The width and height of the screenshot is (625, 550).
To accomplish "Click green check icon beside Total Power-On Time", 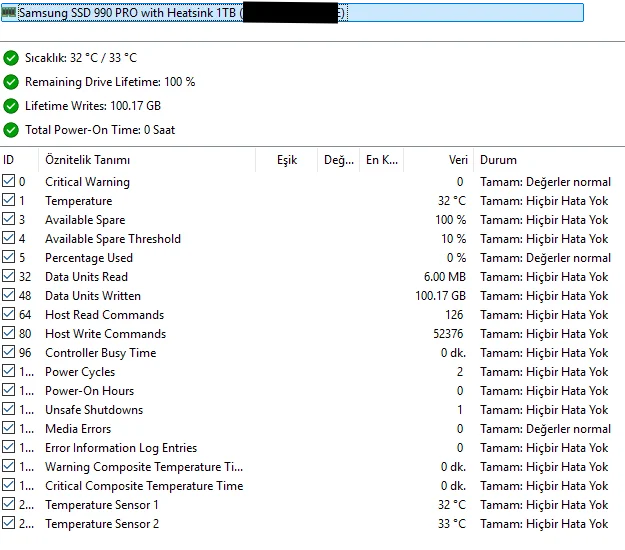I will coord(11,130).
